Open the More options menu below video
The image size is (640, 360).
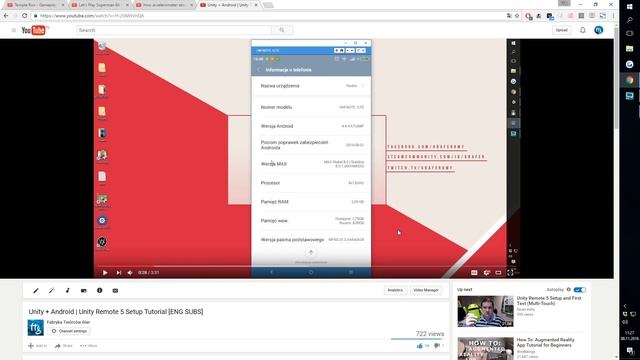(x=89, y=346)
